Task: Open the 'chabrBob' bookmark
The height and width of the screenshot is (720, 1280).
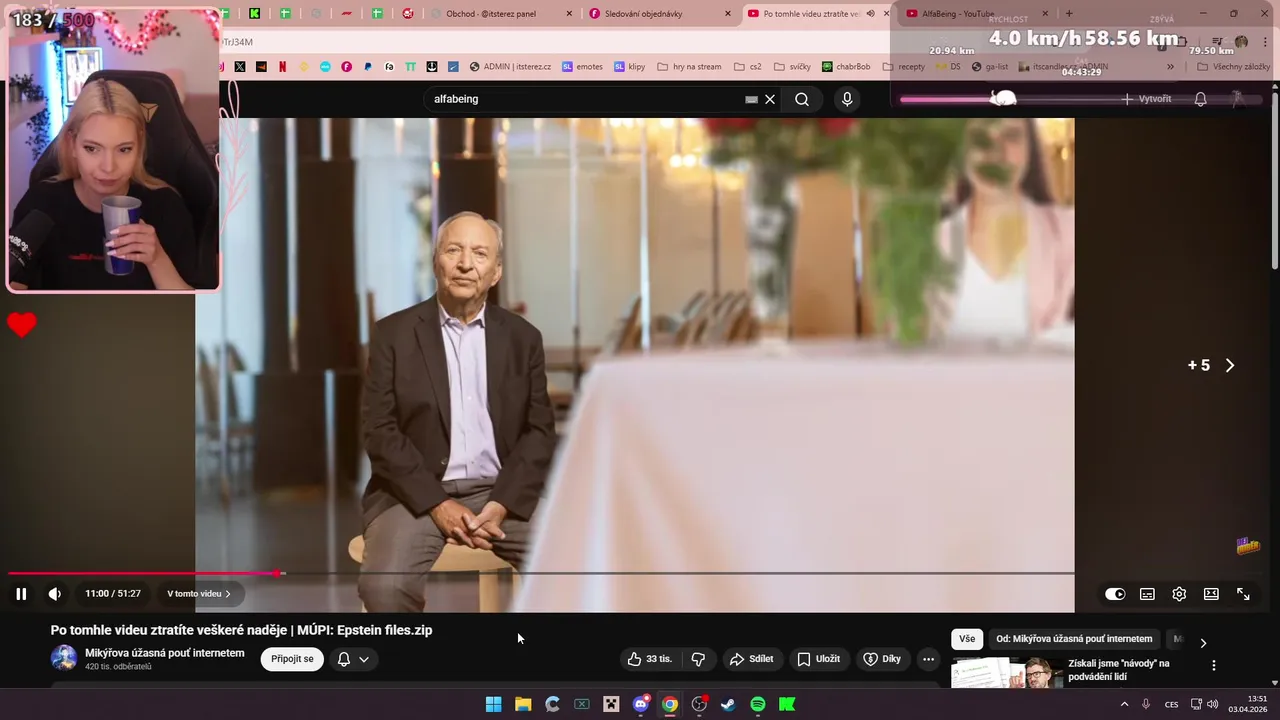Action: point(846,67)
